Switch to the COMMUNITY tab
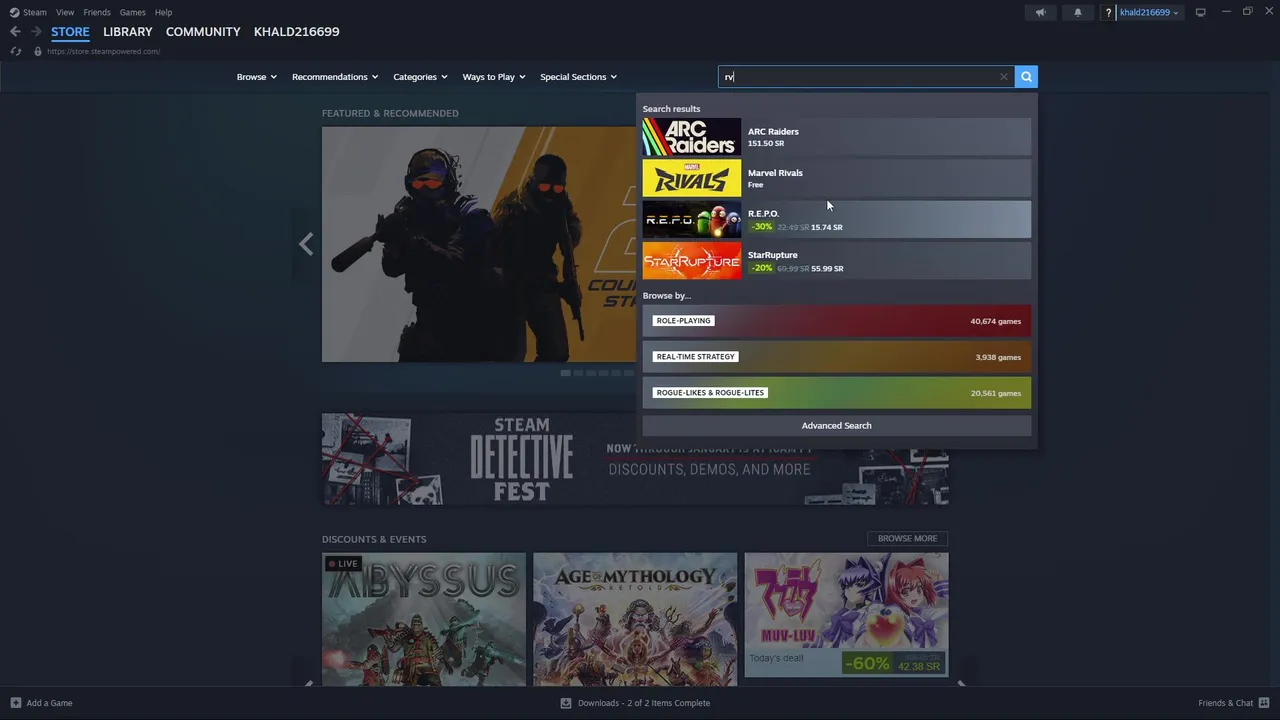Image resolution: width=1280 pixels, height=720 pixels. [x=203, y=32]
